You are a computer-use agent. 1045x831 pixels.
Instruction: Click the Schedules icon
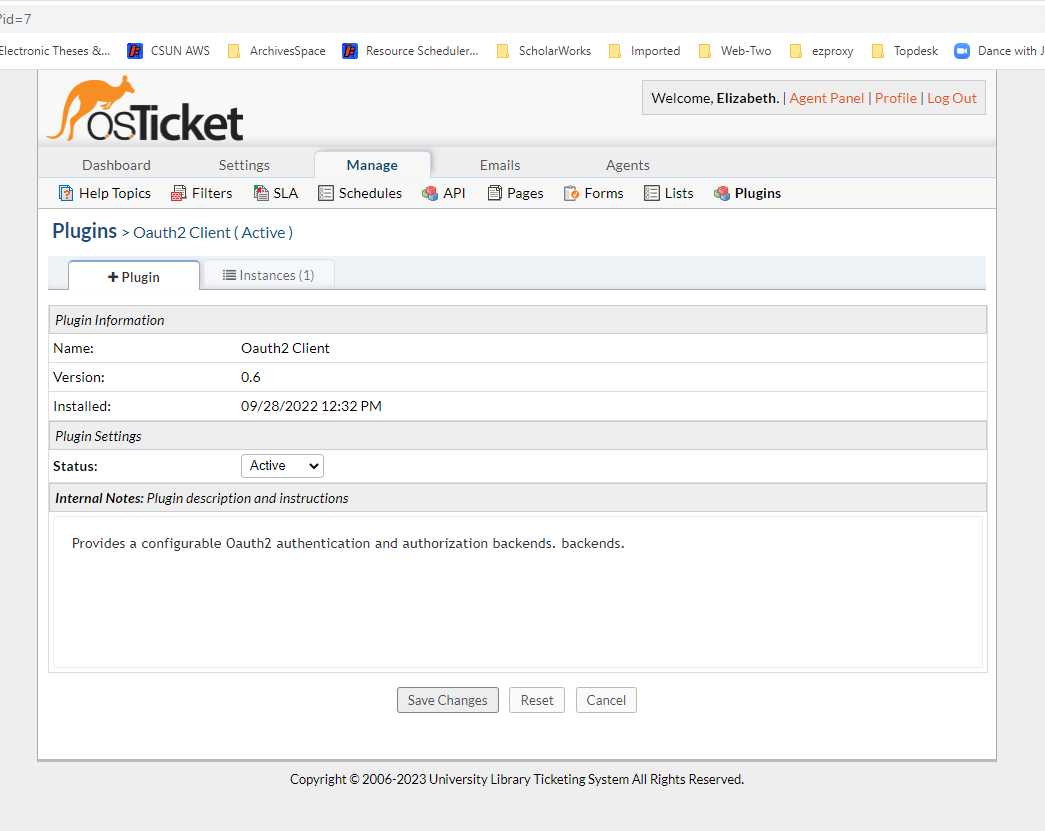click(326, 193)
